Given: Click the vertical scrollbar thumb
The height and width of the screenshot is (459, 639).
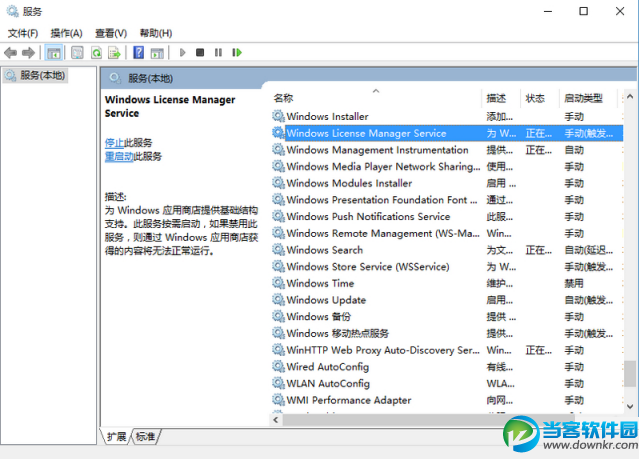Looking at the screenshot, I should coord(630,373).
